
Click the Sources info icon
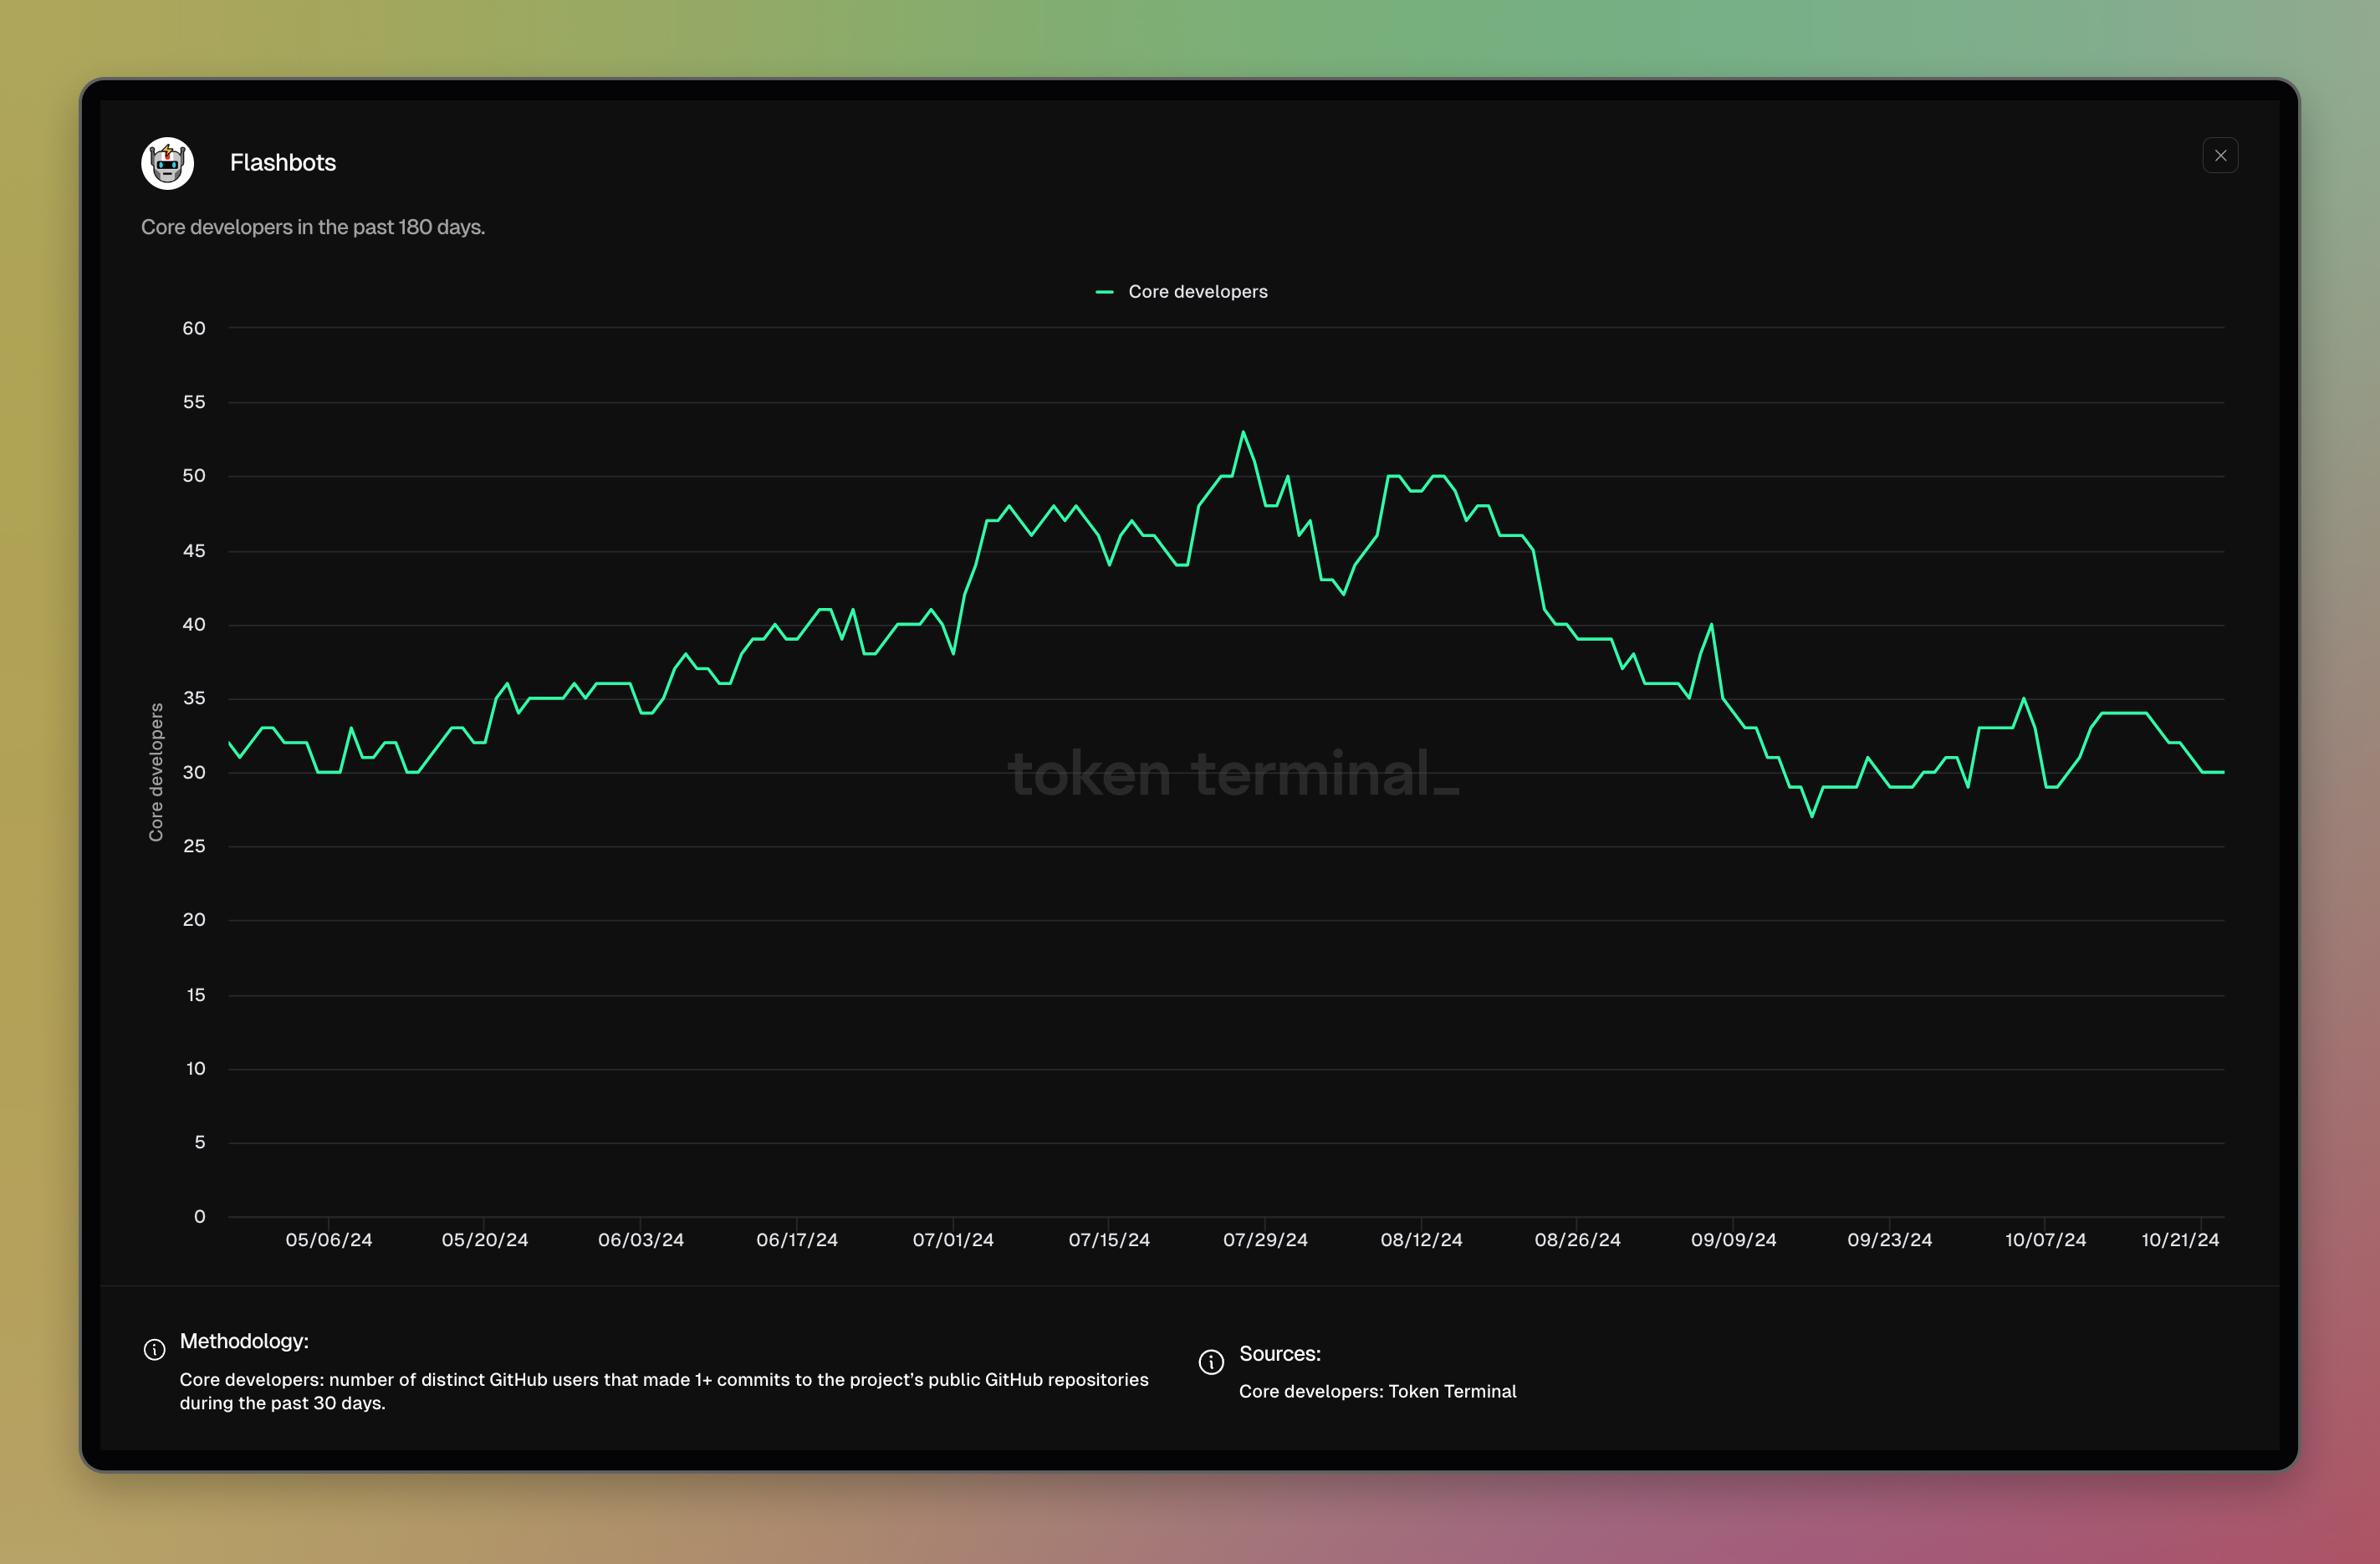click(1211, 1361)
